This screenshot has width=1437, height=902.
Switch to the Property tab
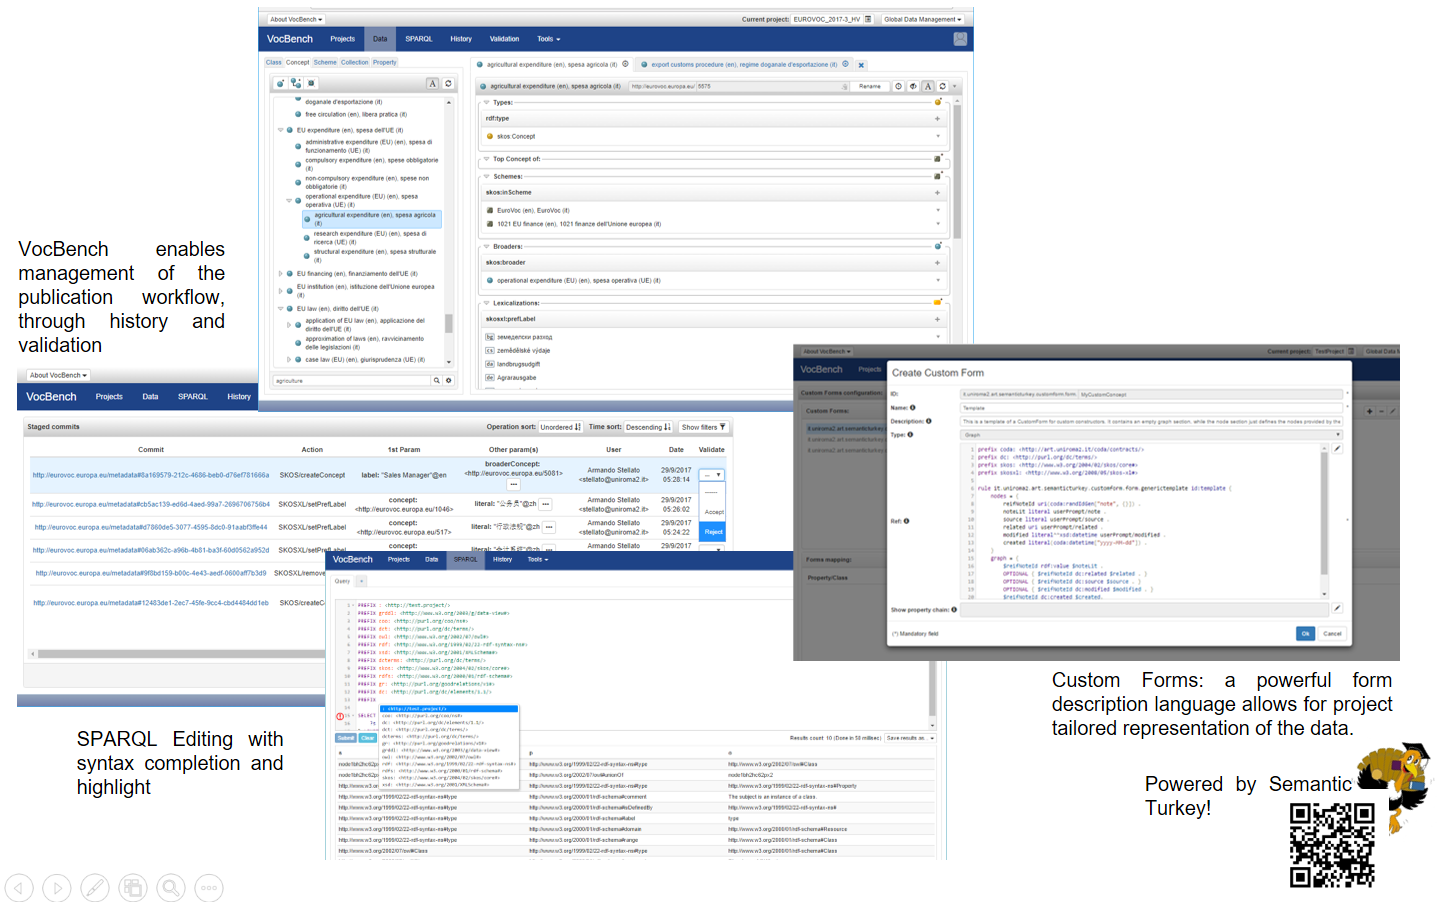384,62
